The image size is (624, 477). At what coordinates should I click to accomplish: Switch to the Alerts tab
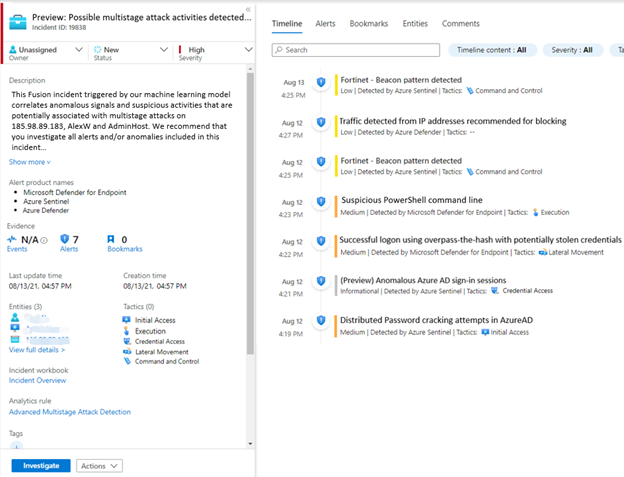pos(326,24)
